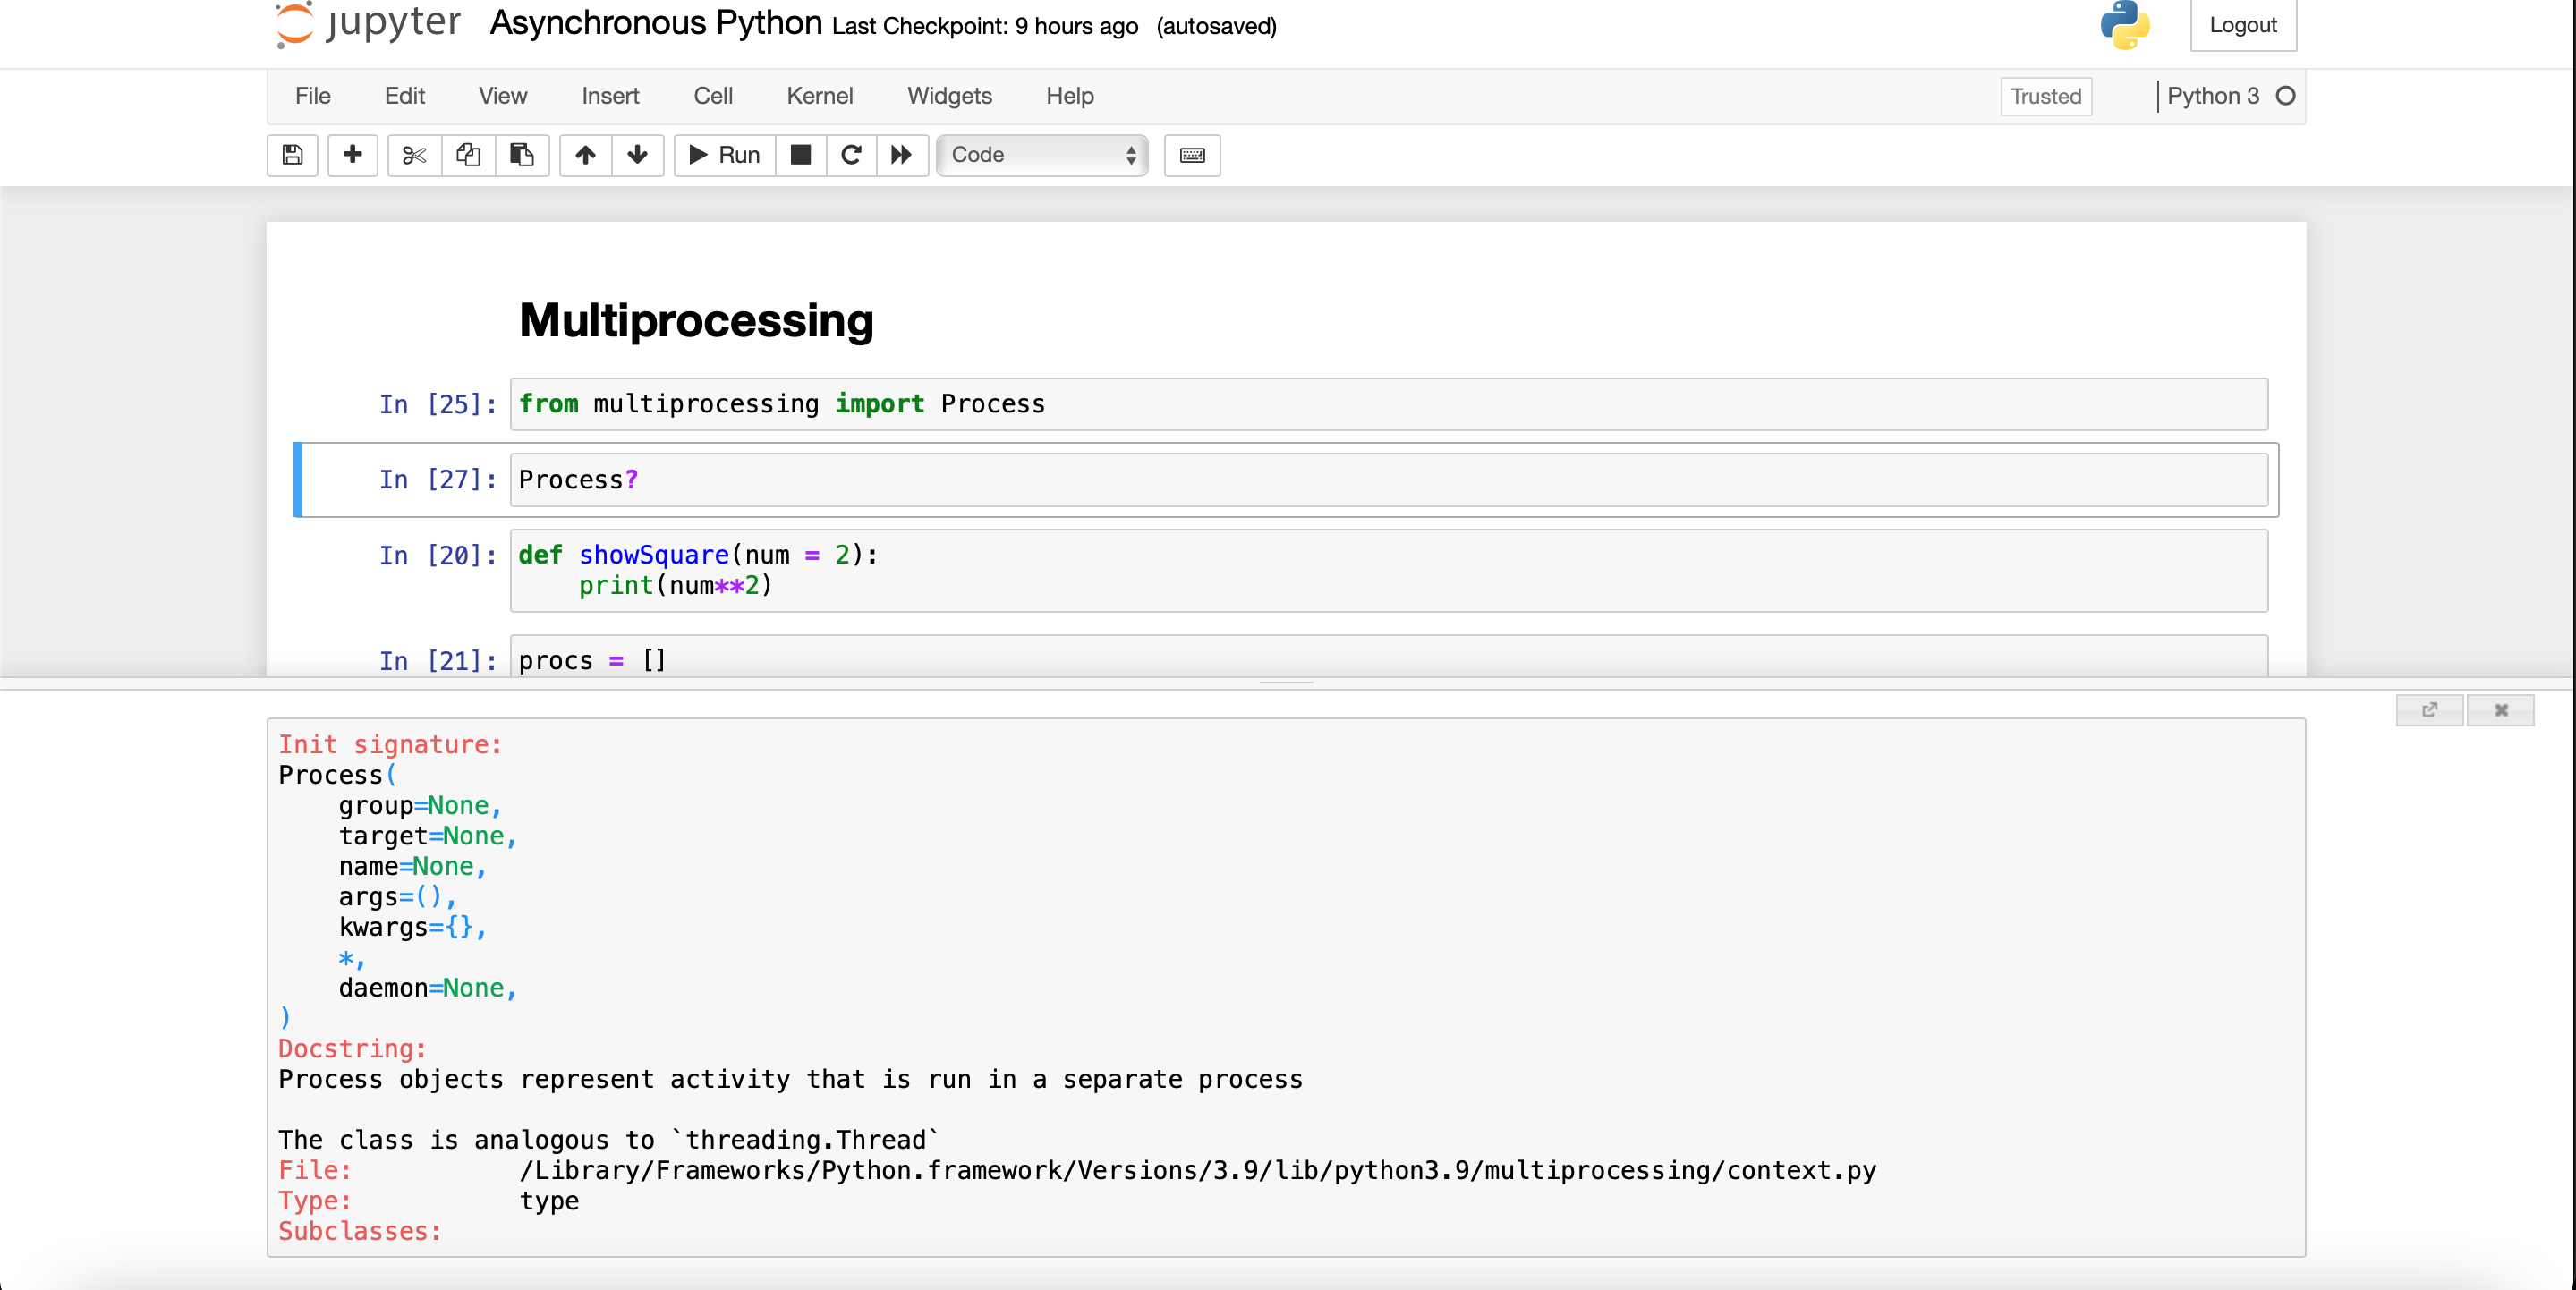The height and width of the screenshot is (1290, 2576).
Task: Click the save and checkpoint icon
Action: coord(292,155)
